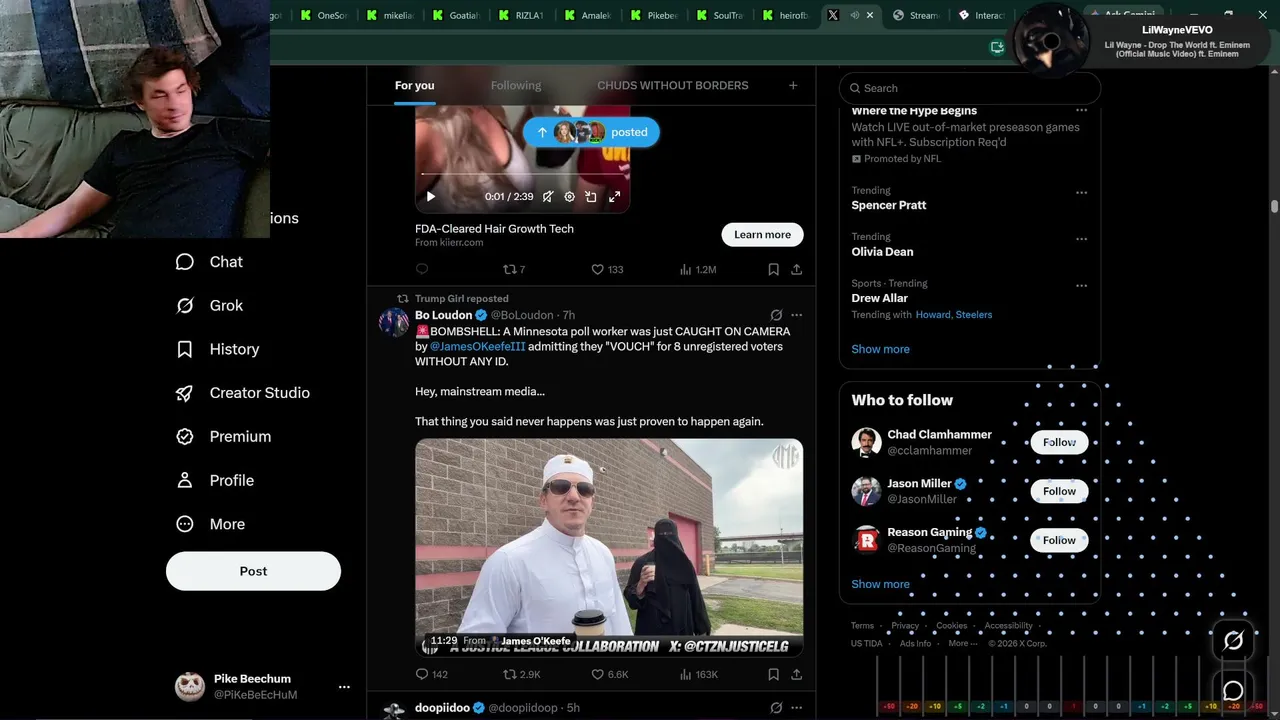1280x720 pixels.
Task: Follow Reason Gaming
Action: pyautogui.click(x=1059, y=540)
